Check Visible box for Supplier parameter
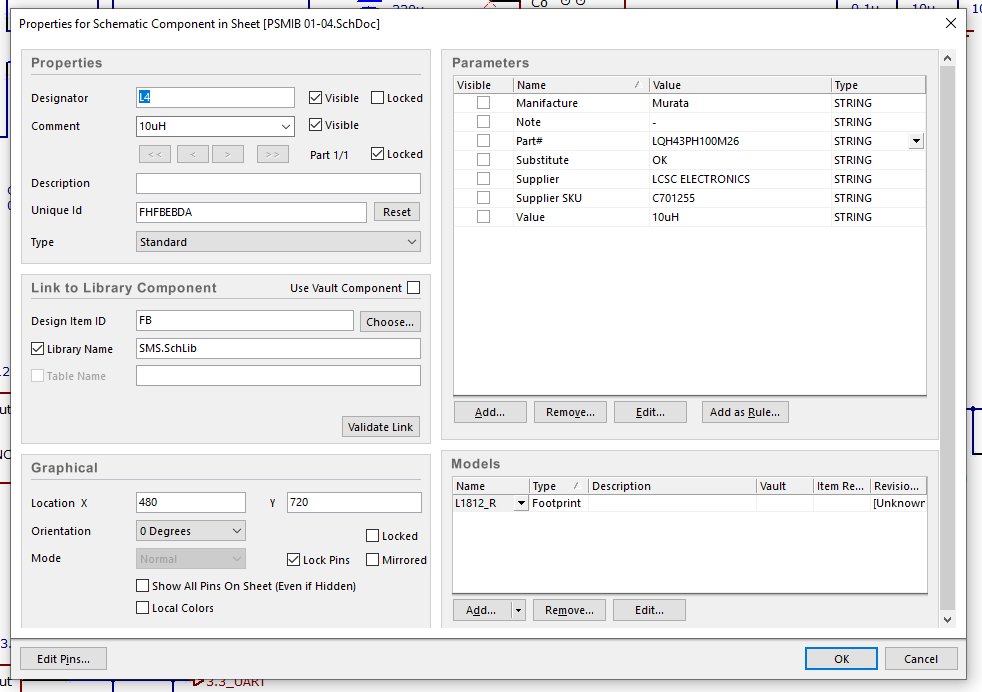 [x=483, y=178]
